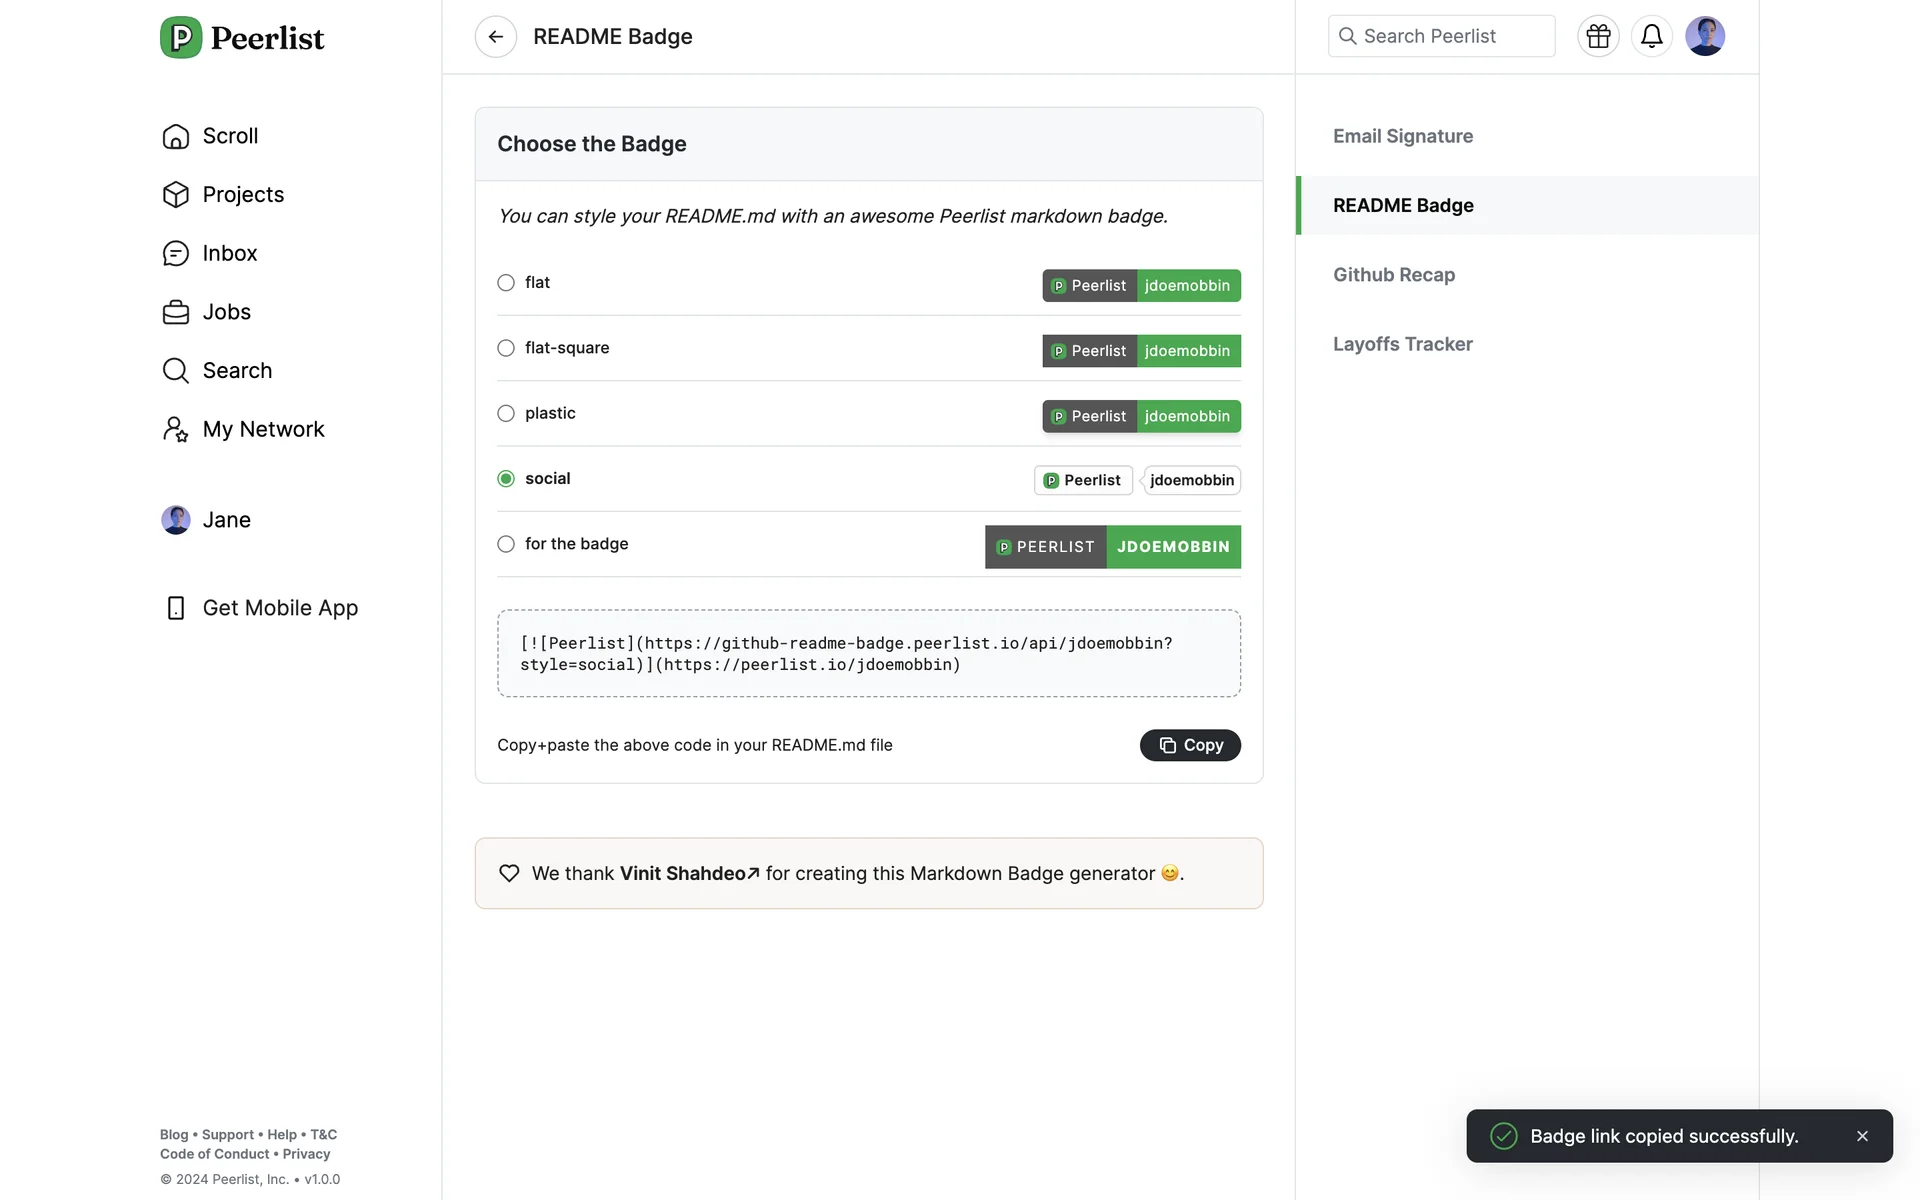Click the back arrow button
Viewport: 1920px width, 1200px height.
[495, 37]
